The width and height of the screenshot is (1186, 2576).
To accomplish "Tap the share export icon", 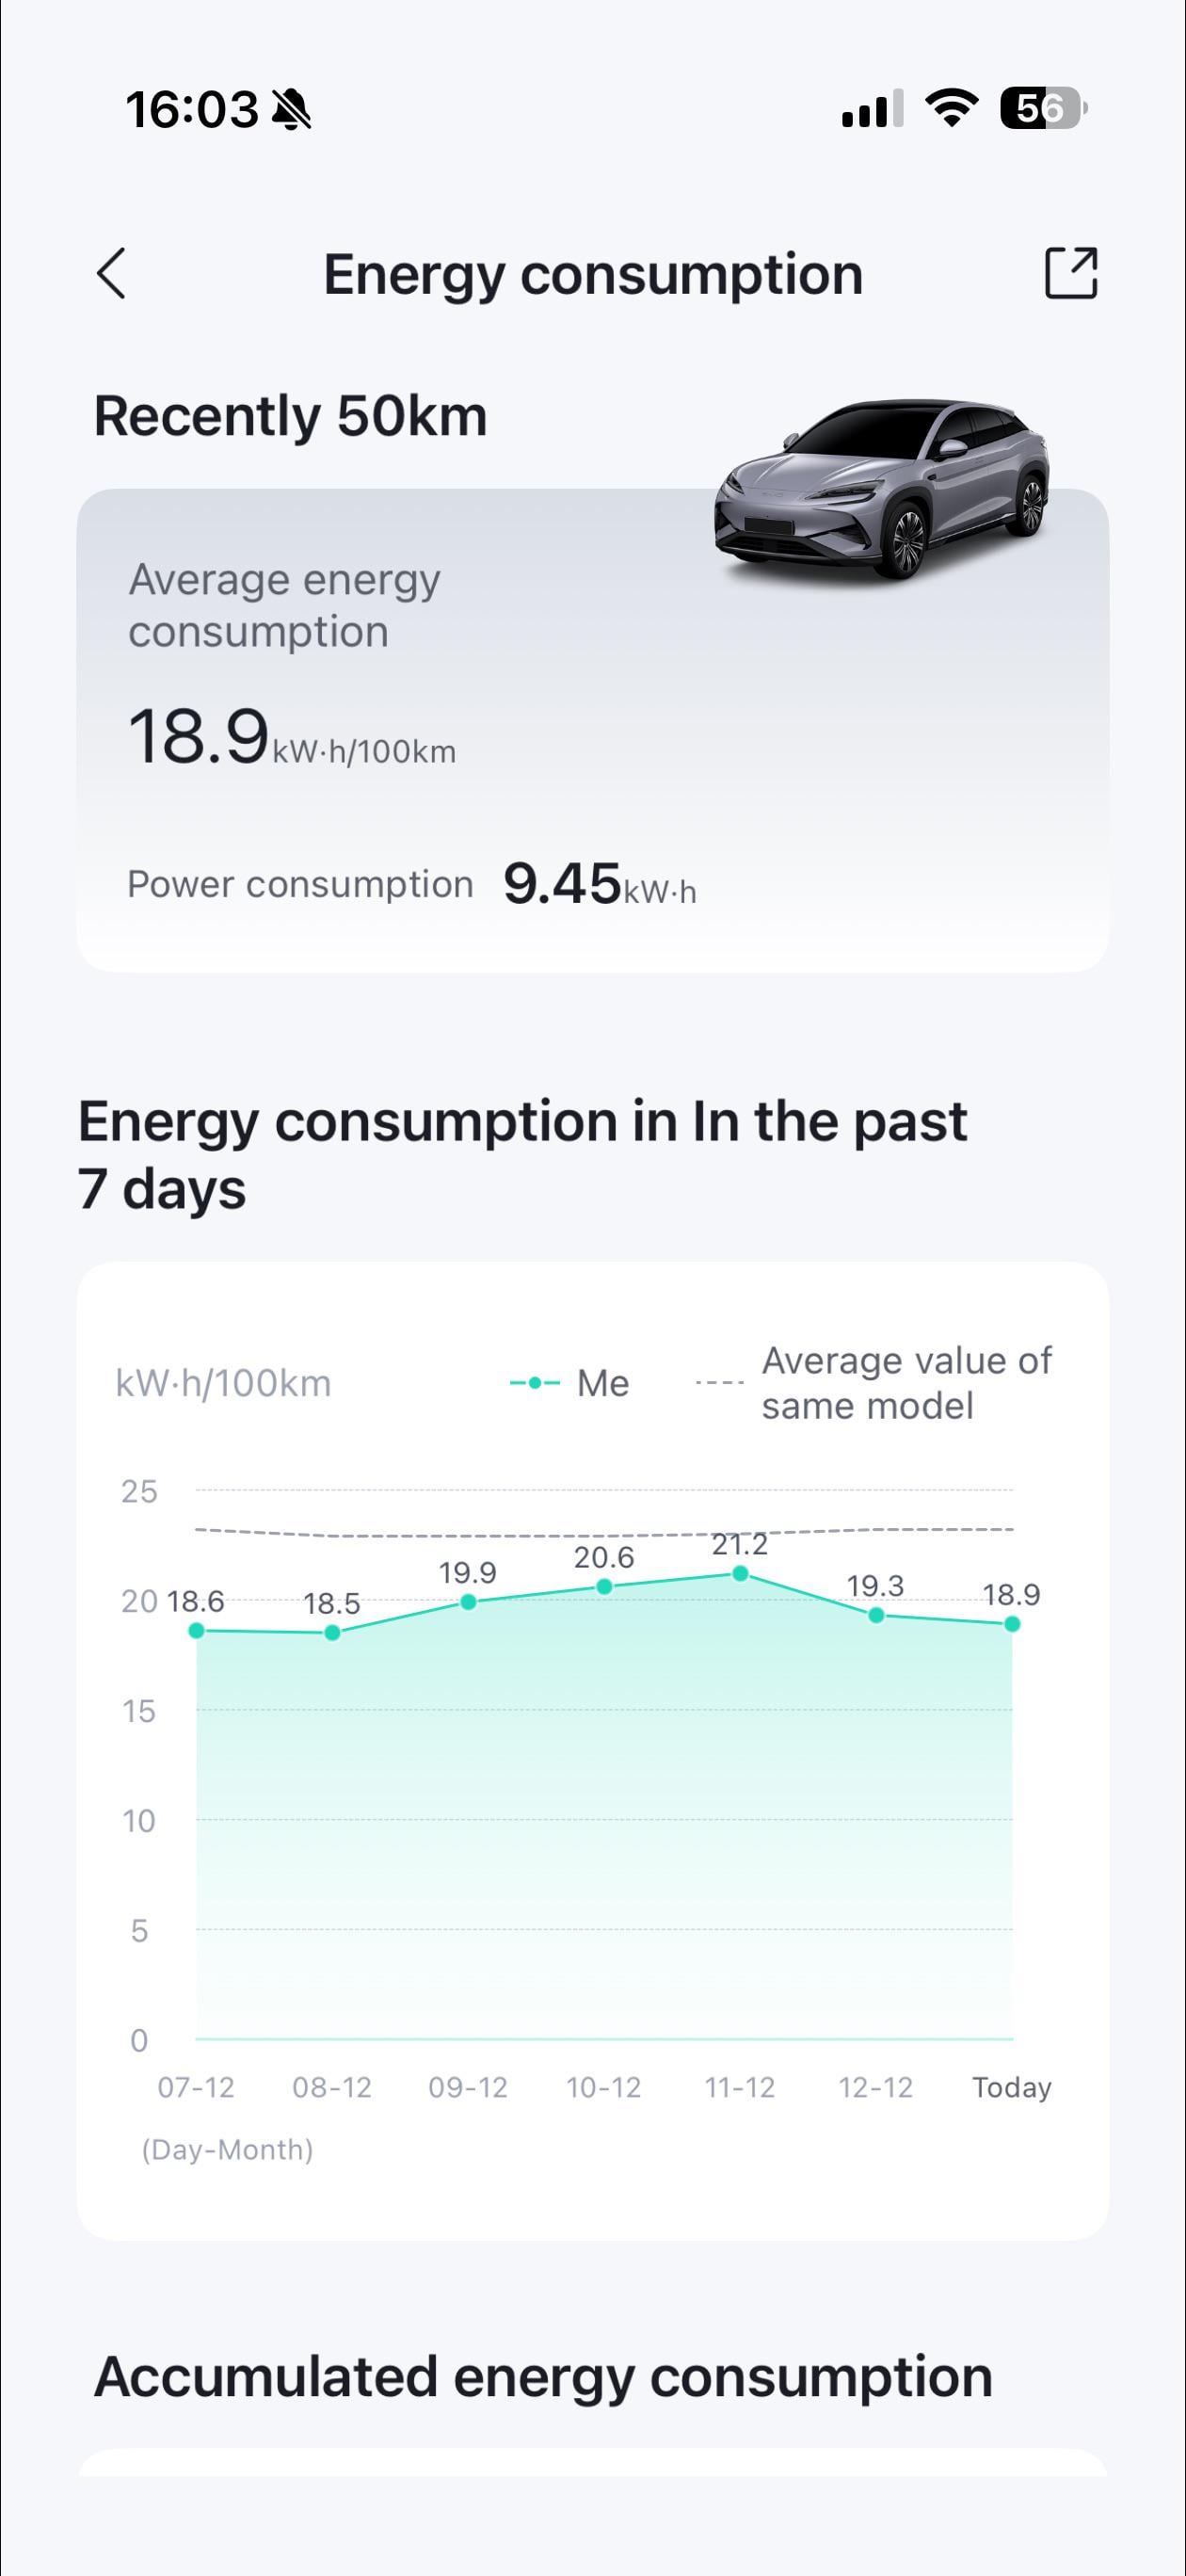I will (x=1070, y=273).
